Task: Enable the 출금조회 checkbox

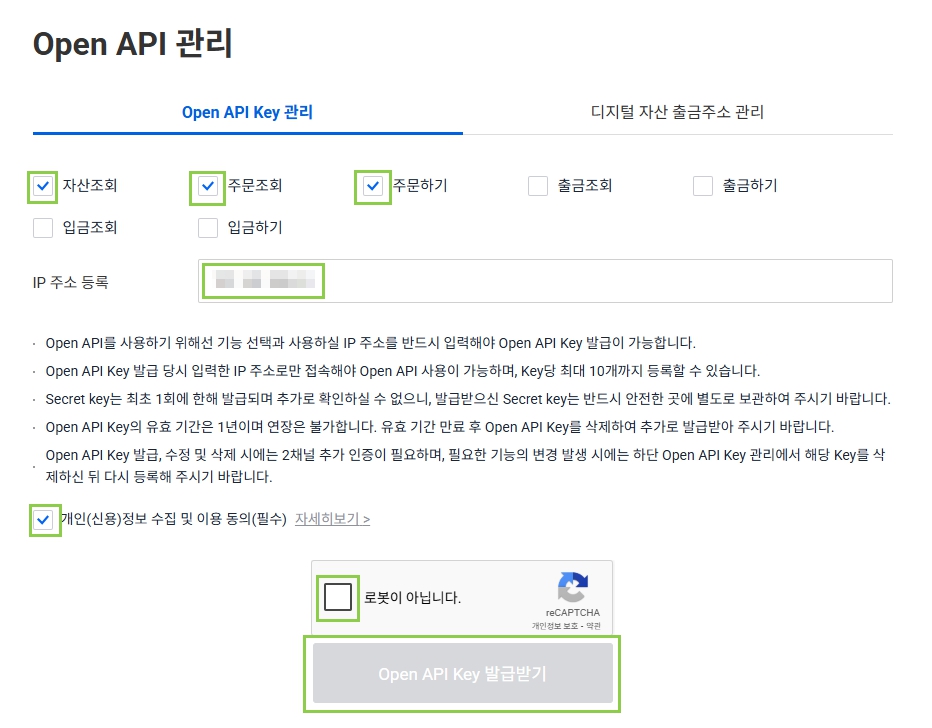Action: tap(538, 186)
